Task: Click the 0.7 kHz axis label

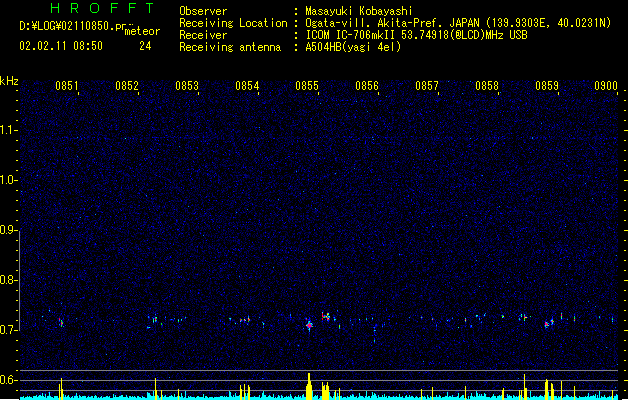Action: [x=8, y=330]
